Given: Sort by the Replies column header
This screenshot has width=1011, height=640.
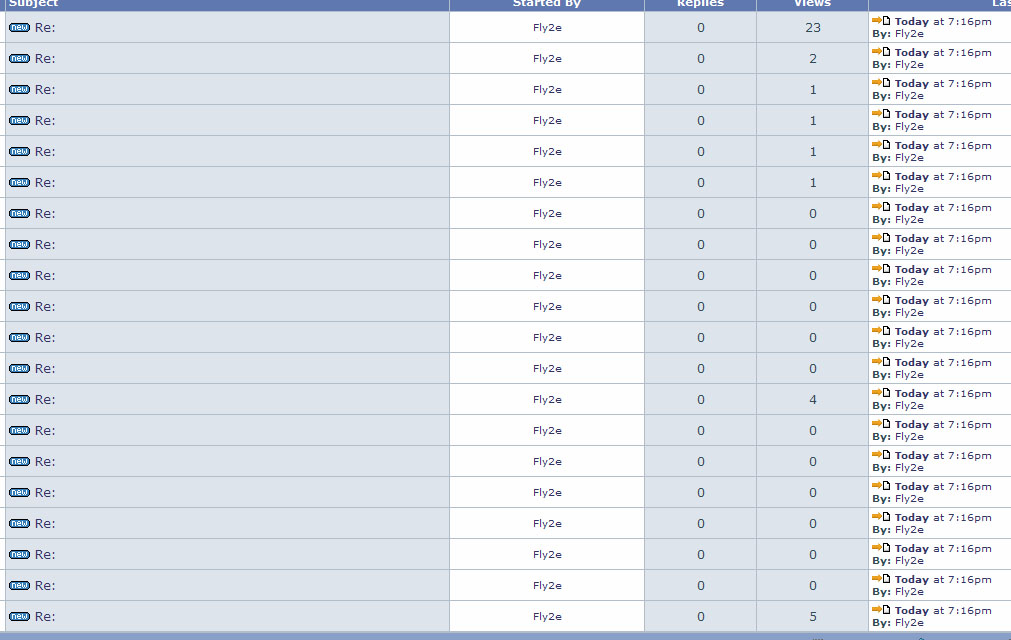Looking at the screenshot, I should 700,4.
